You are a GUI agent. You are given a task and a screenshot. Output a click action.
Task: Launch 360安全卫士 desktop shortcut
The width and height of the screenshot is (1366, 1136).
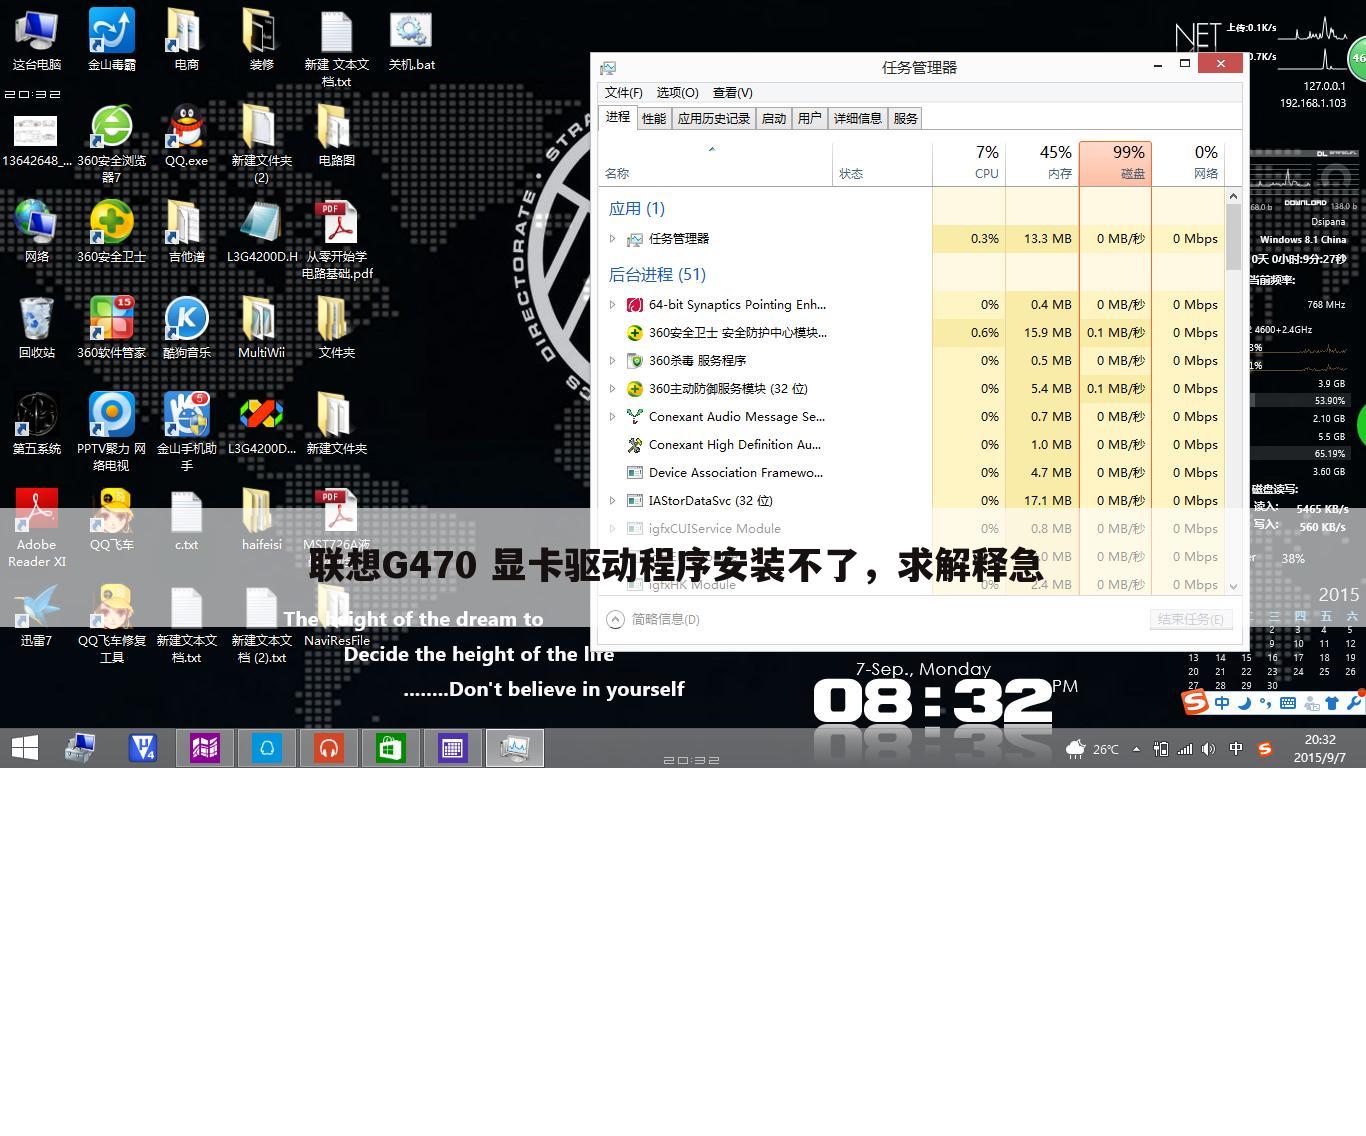(x=112, y=232)
